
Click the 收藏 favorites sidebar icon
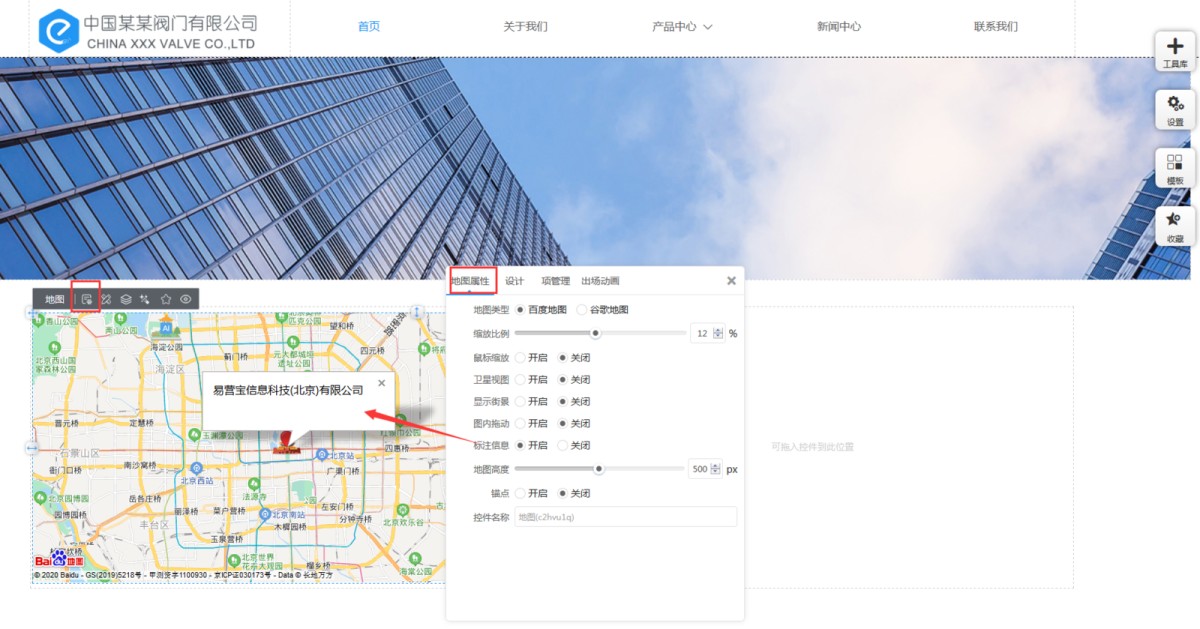(x=1175, y=226)
